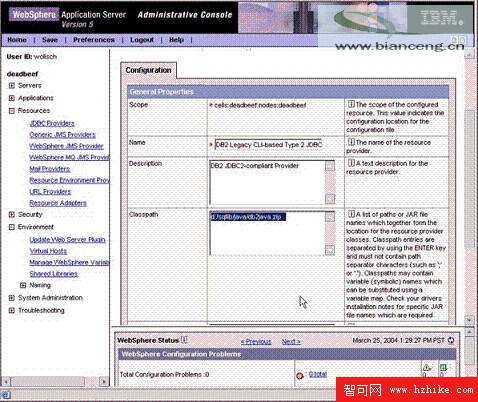Click Logout in the menu bar
This screenshot has width=478, height=402.
142,40
